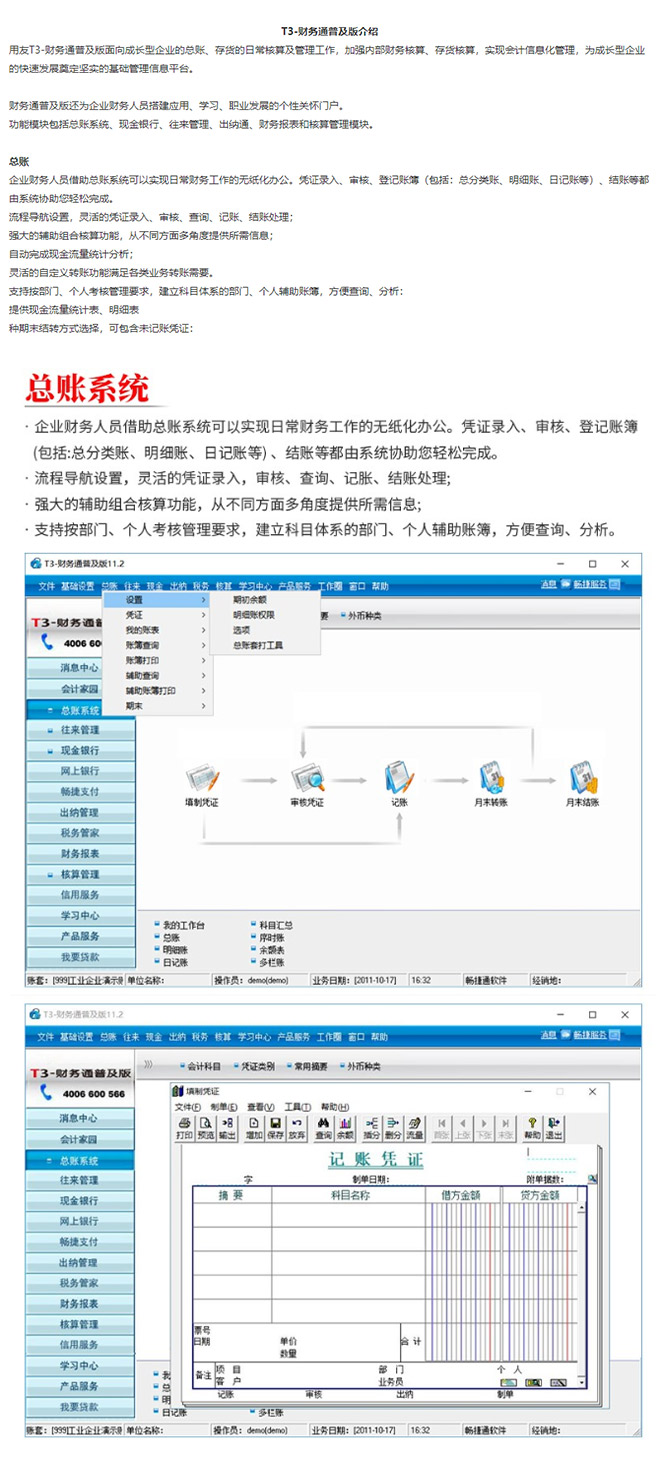The height and width of the screenshot is (1458, 660).
Task: Open 工作圈 menu in lower window menu bar
Action: tap(329, 1039)
